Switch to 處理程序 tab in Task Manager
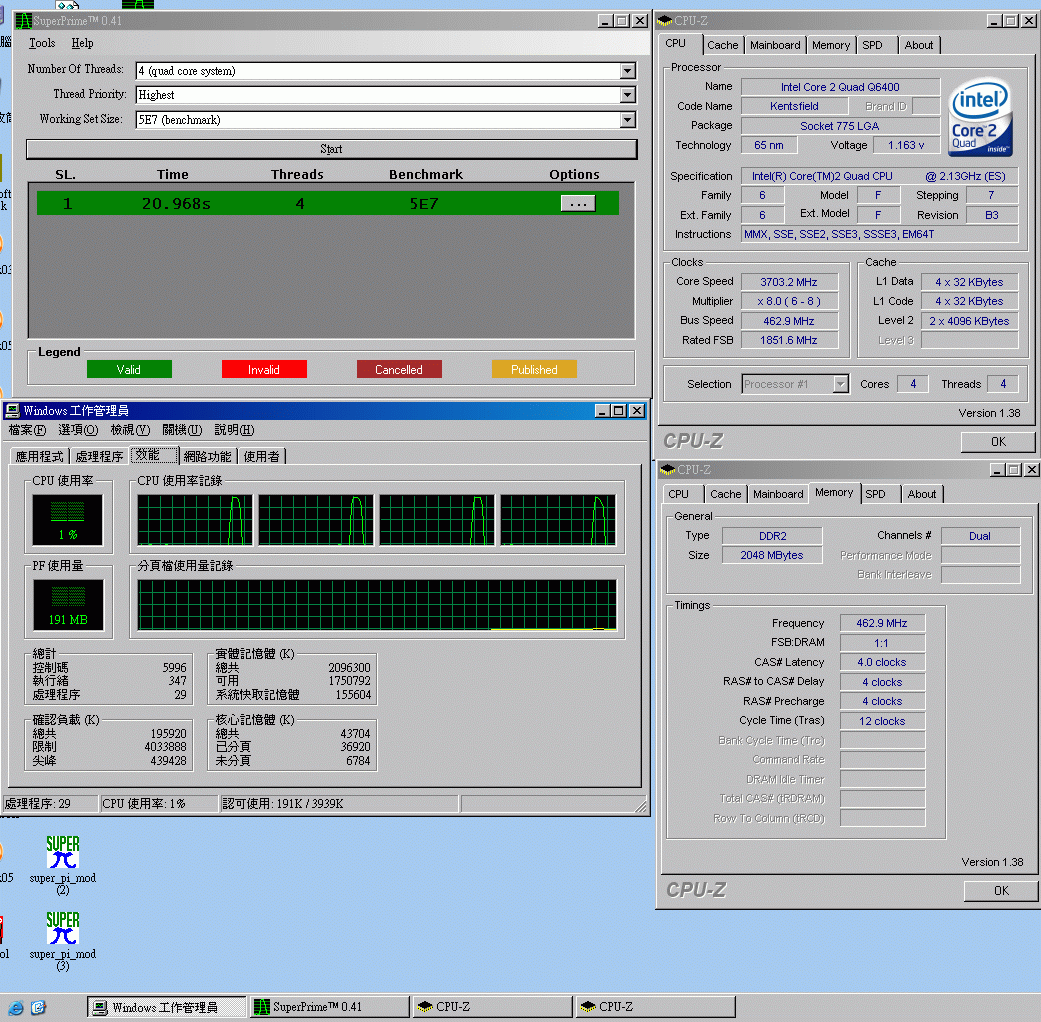This screenshot has width=1041, height=1022. pyautogui.click(x=100, y=456)
